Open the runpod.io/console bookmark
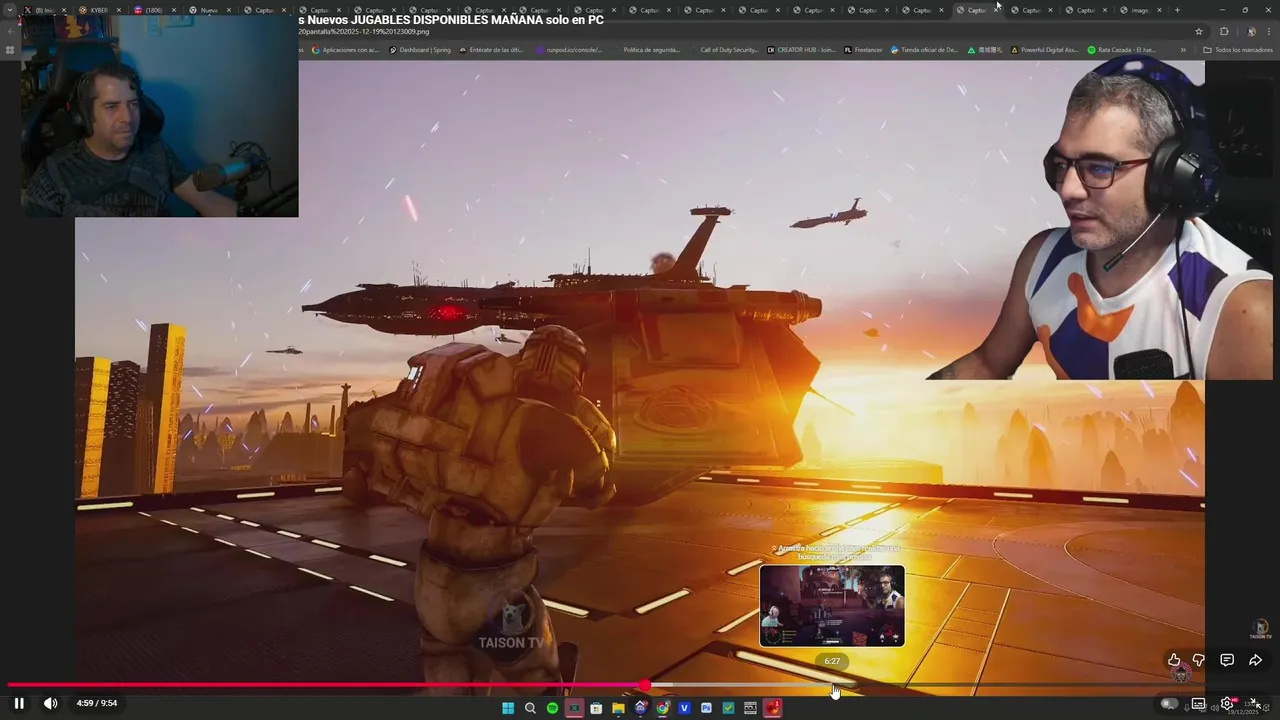Image resolution: width=1280 pixels, height=720 pixels. pos(569,49)
